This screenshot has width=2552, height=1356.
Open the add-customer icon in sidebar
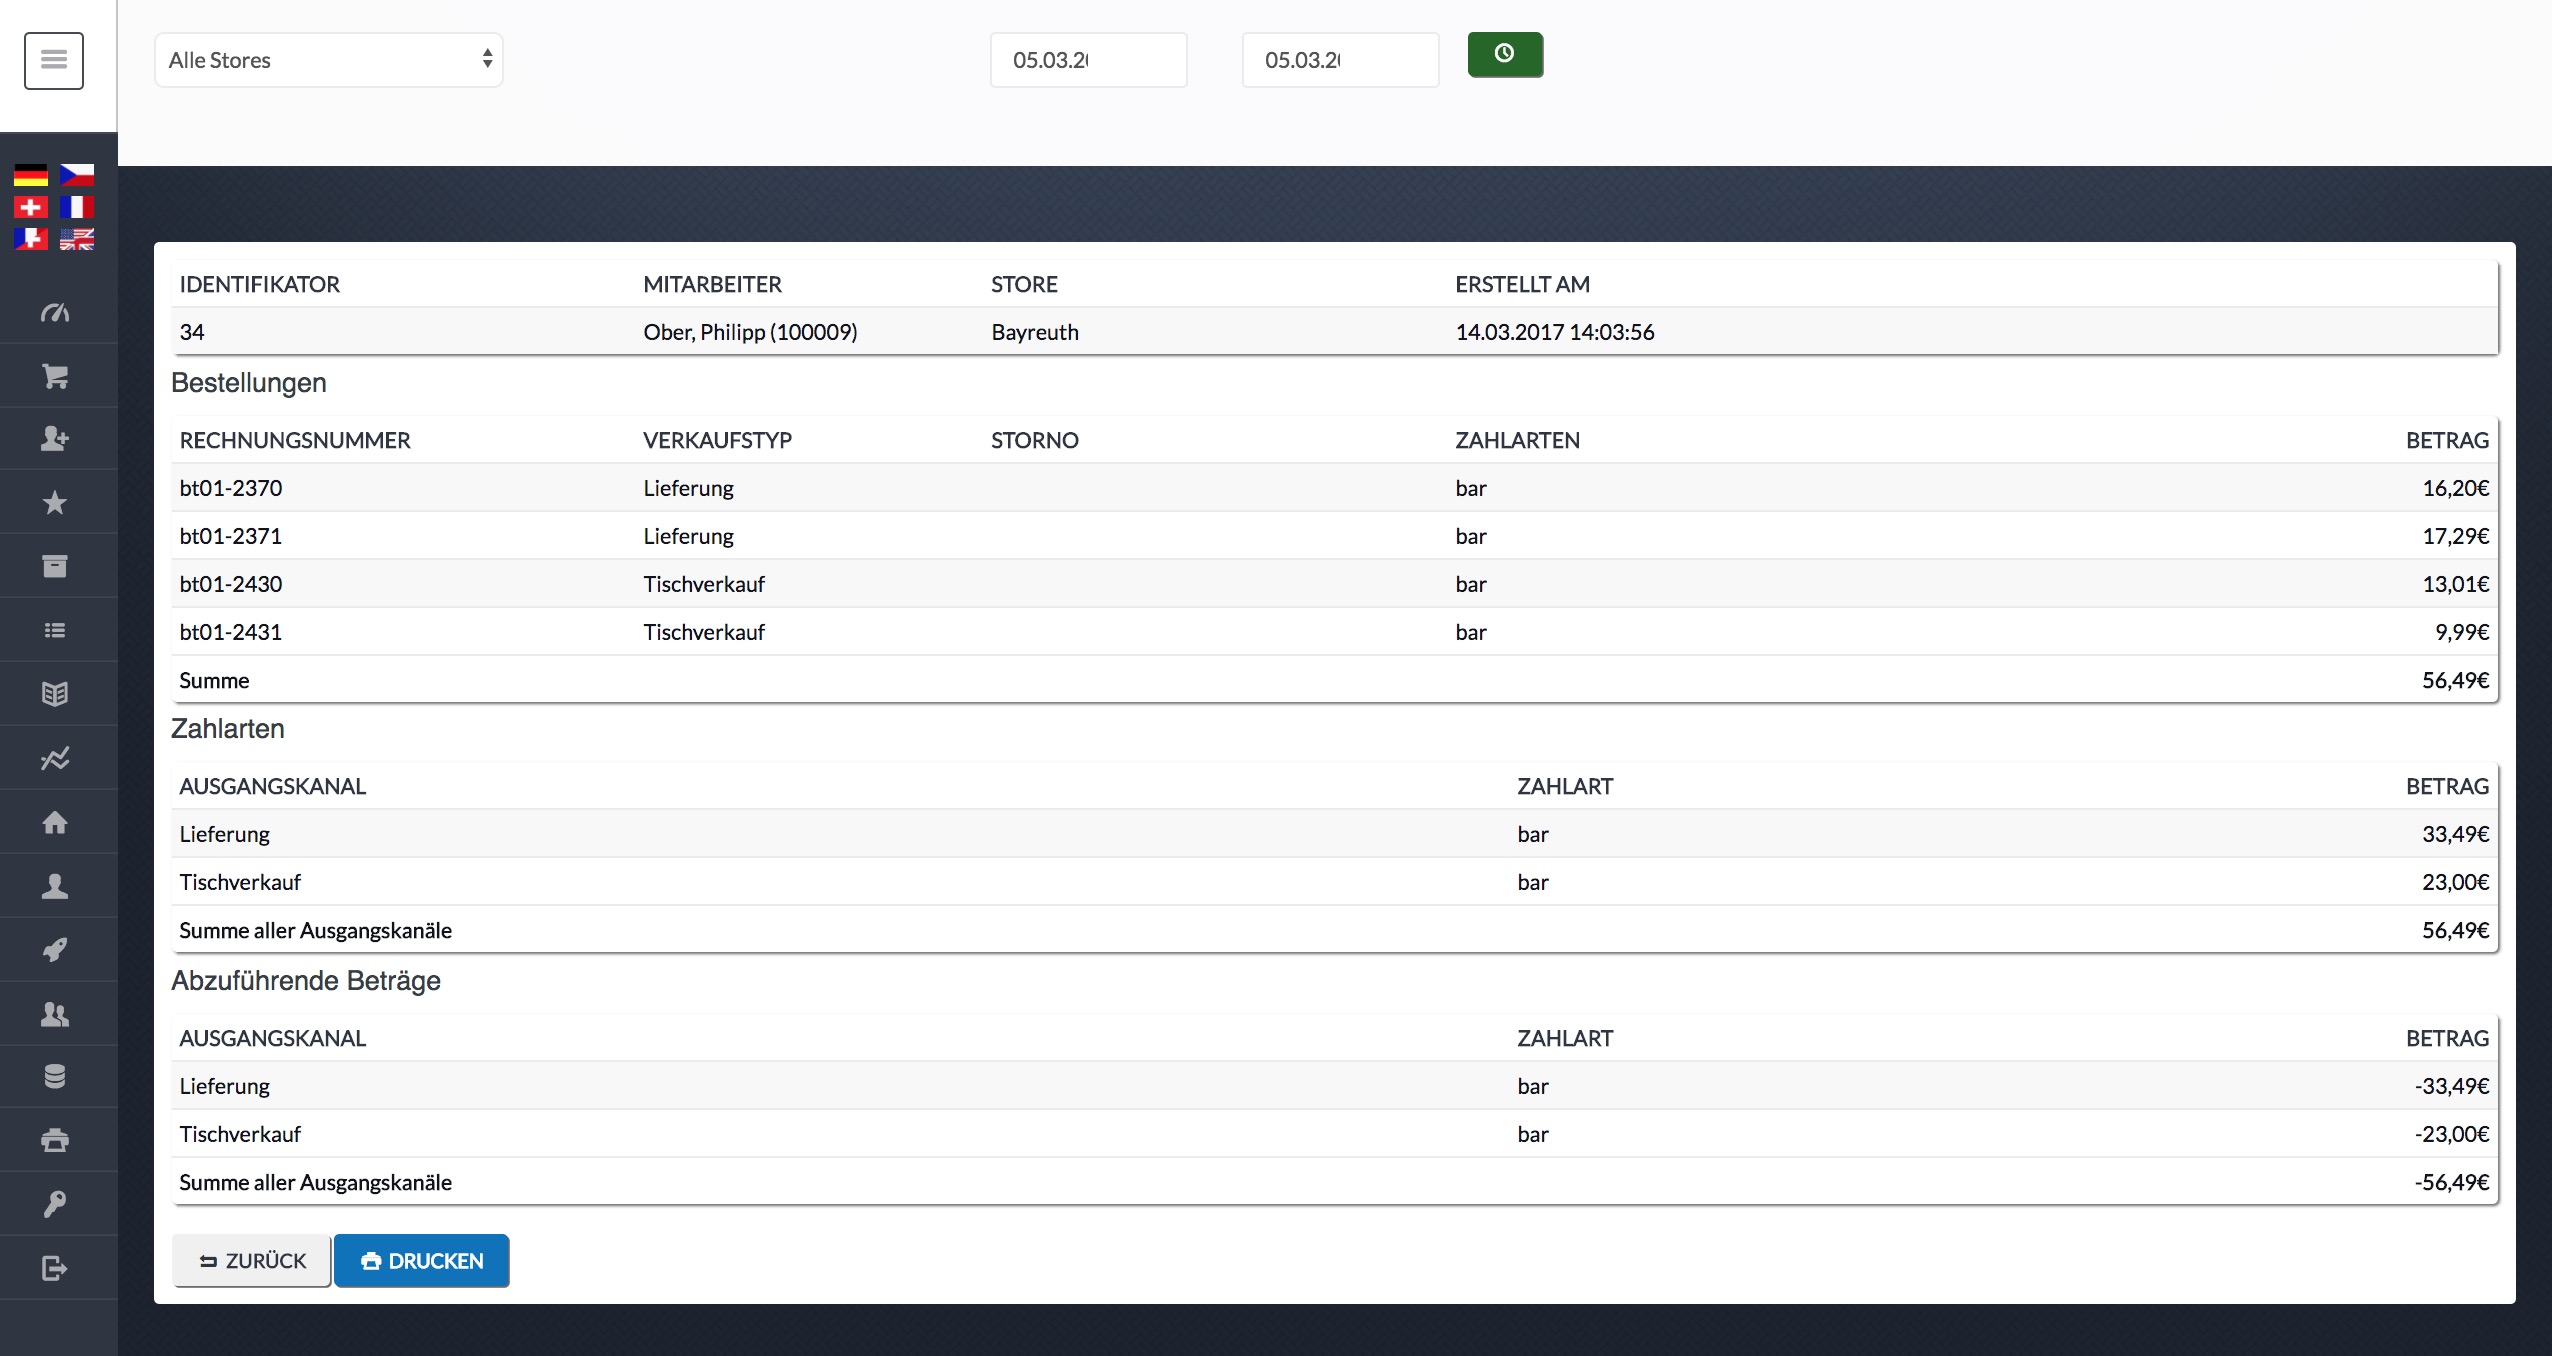[55, 438]
